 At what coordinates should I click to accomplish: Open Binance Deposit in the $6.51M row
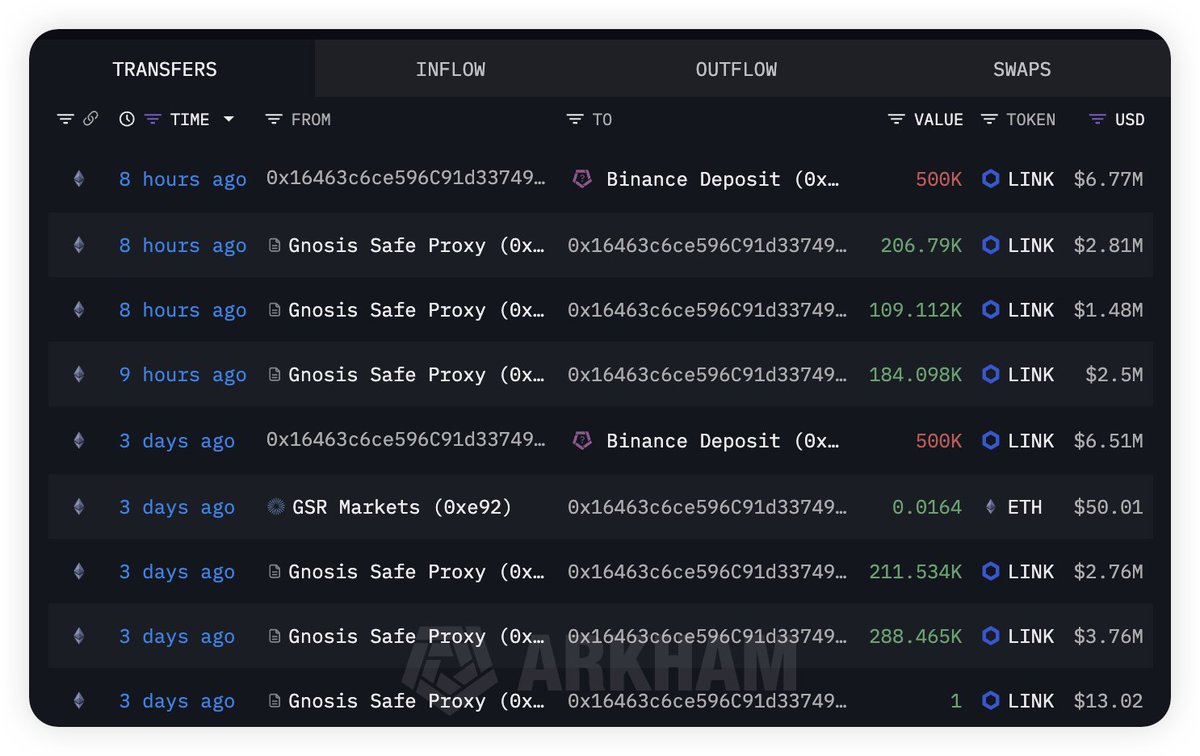(x=723, y=441)
